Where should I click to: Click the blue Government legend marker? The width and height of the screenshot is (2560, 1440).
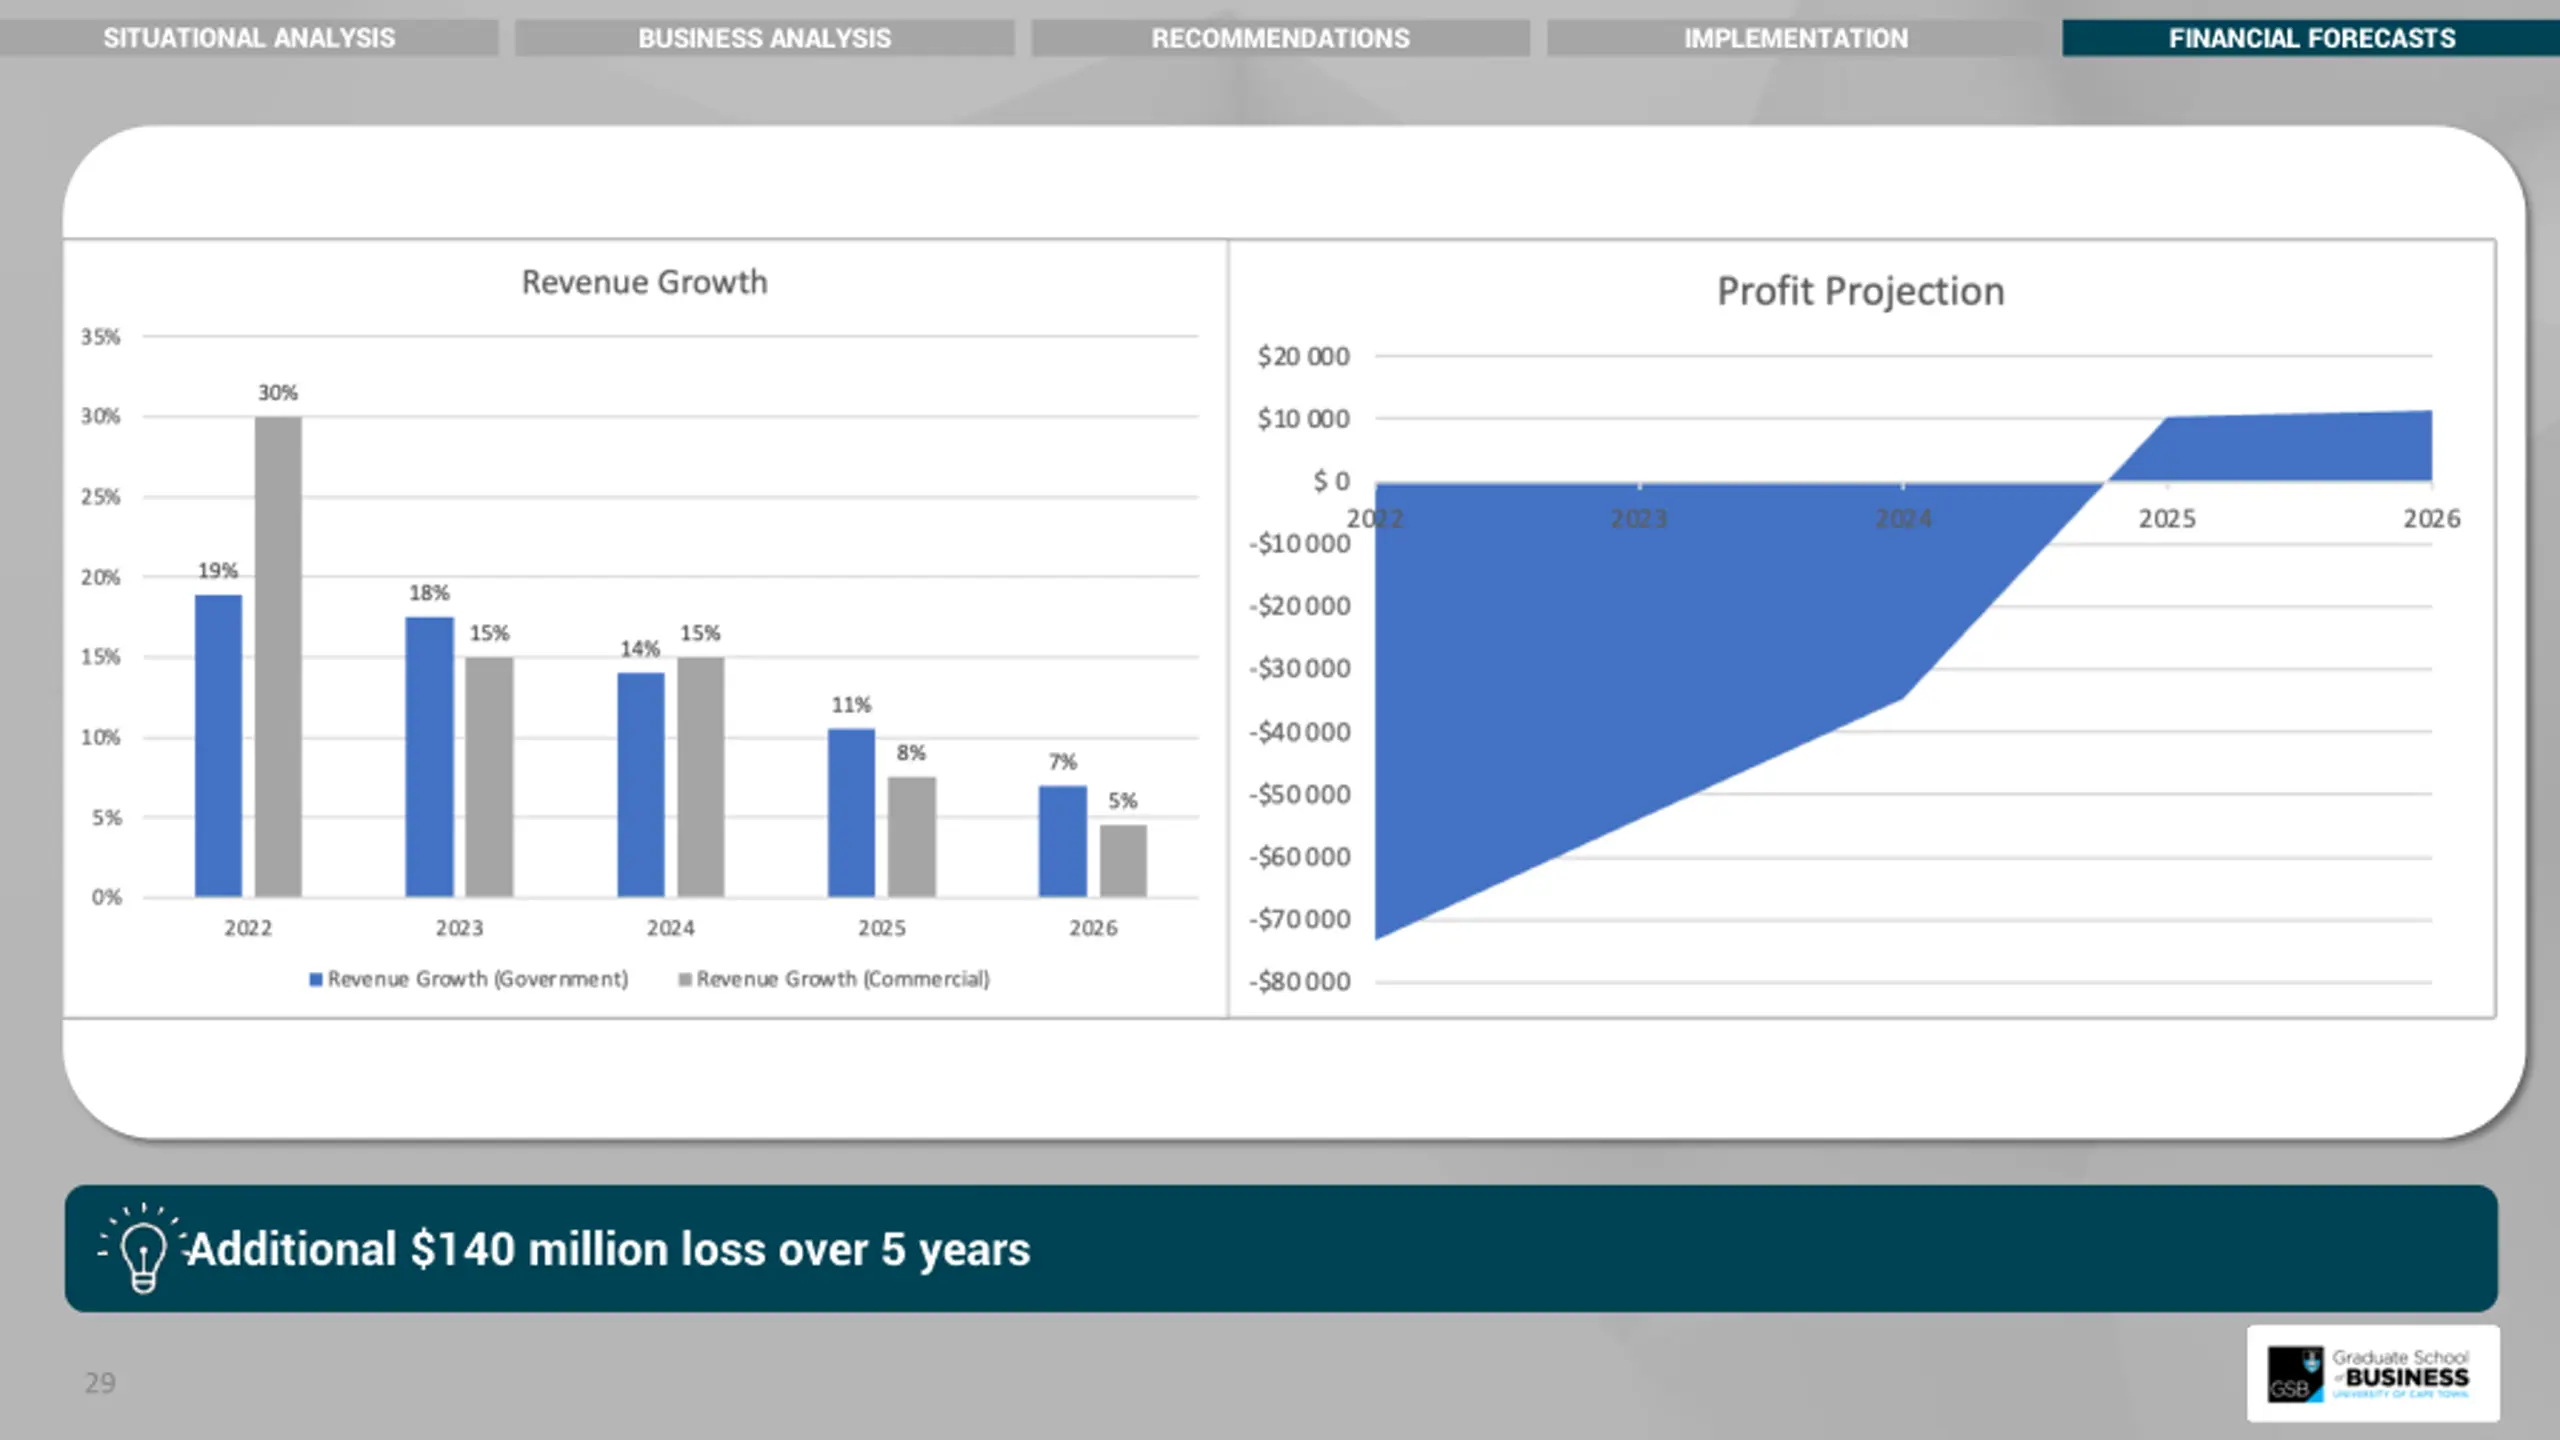316,979
